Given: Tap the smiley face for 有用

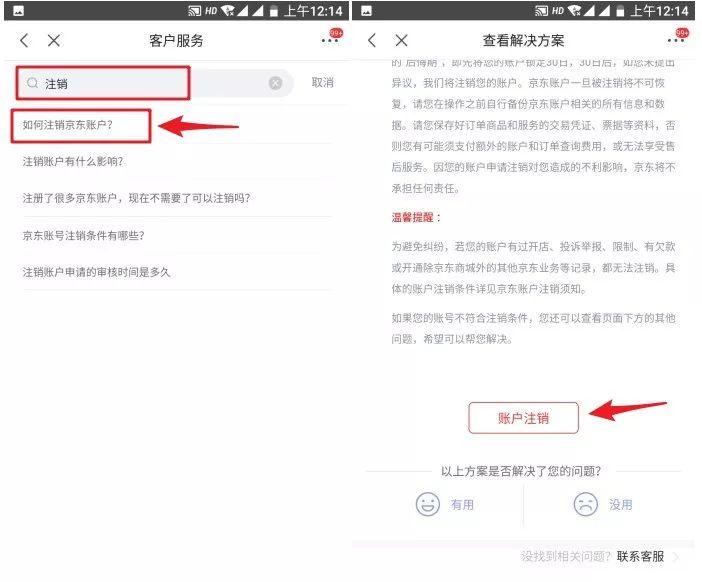Looking at the screenshot, I should tap(428, 504).
